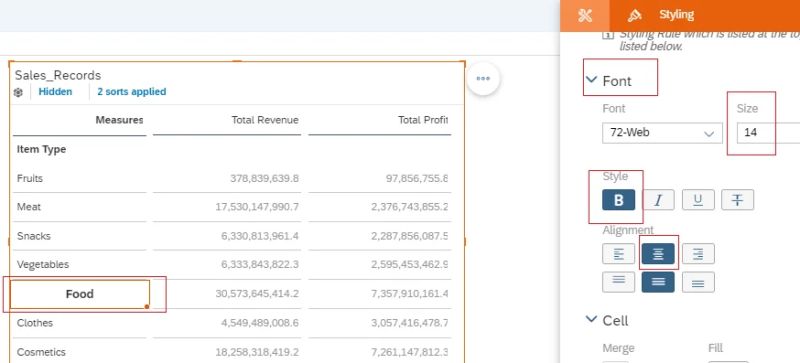Select the Food cell

click(x=80, y=294)
